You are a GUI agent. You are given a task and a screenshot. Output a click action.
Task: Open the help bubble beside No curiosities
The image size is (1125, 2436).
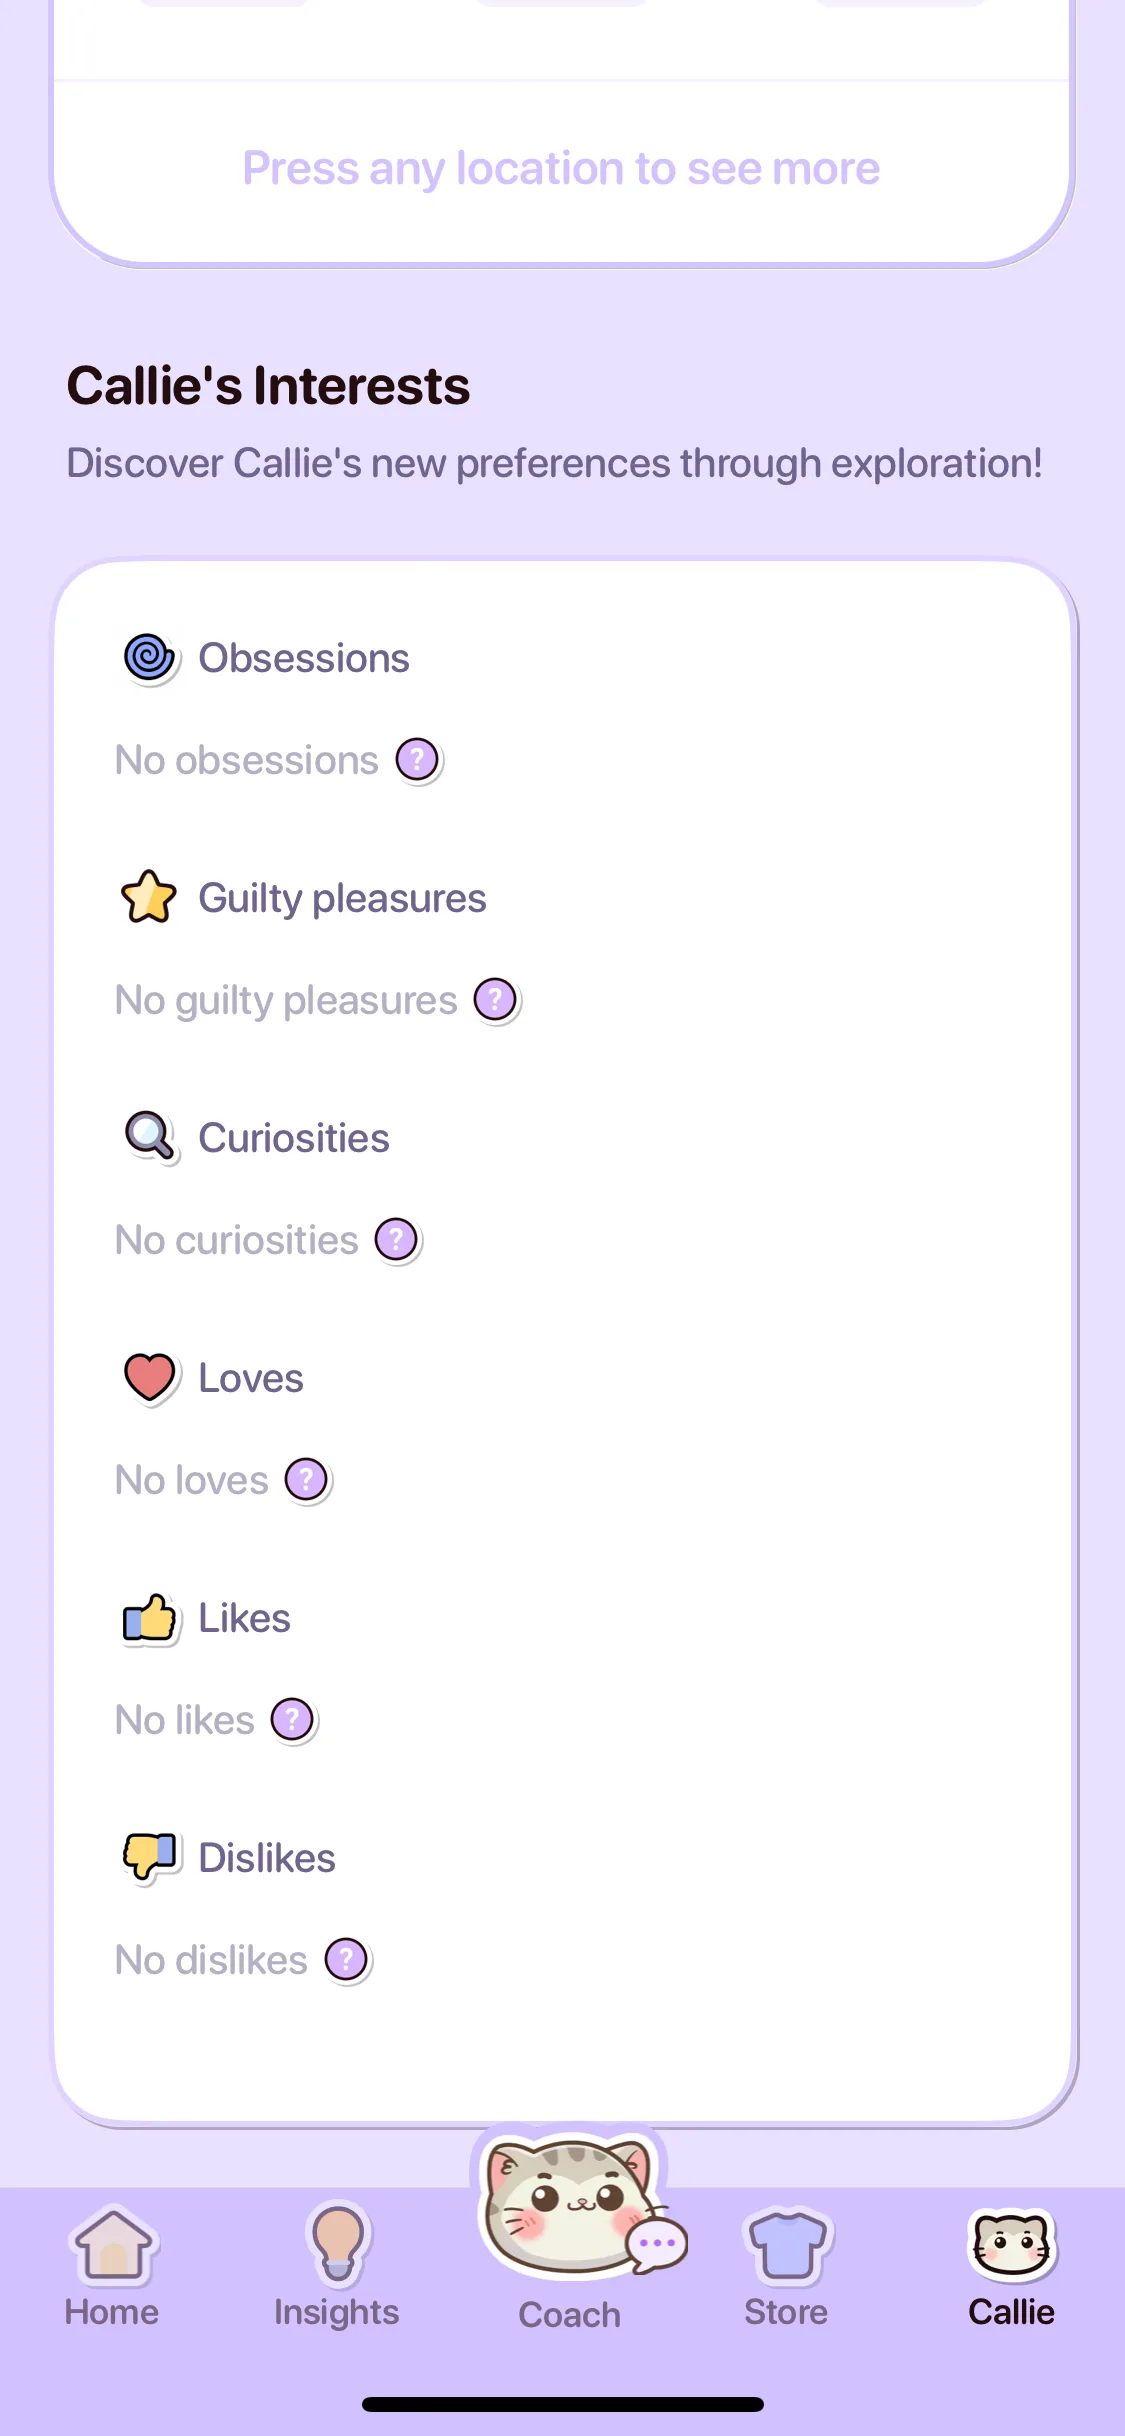(x=396, y=1240)
